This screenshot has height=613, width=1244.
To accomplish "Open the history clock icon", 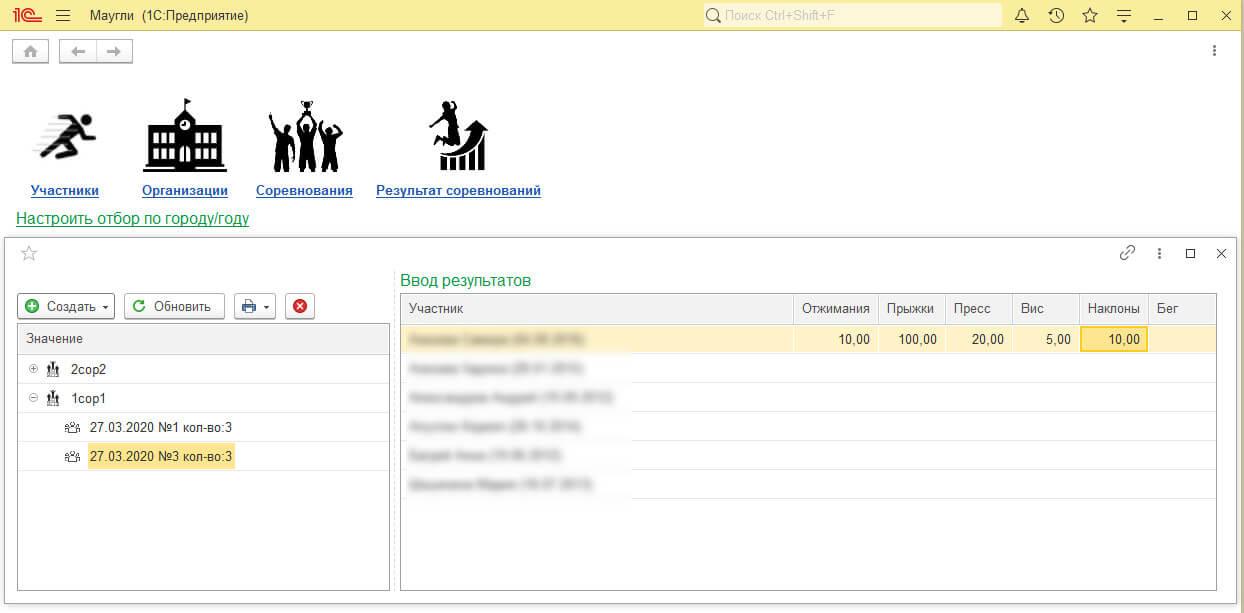I will pos(1056,16).
